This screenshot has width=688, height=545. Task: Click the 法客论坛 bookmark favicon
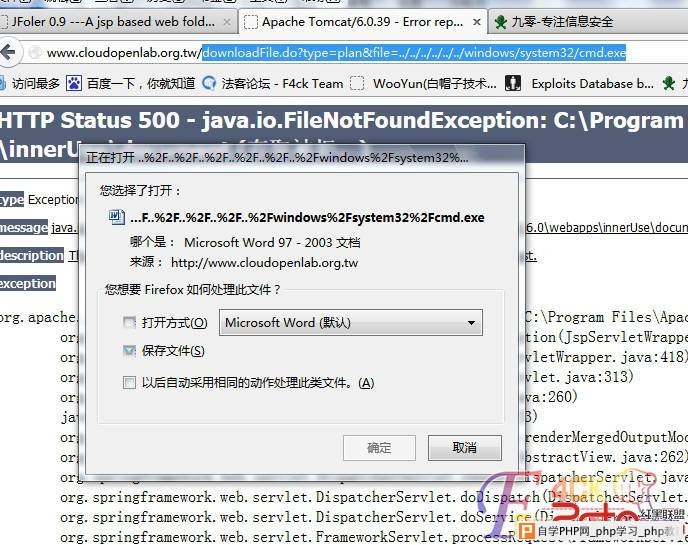(x=209, y=83)
